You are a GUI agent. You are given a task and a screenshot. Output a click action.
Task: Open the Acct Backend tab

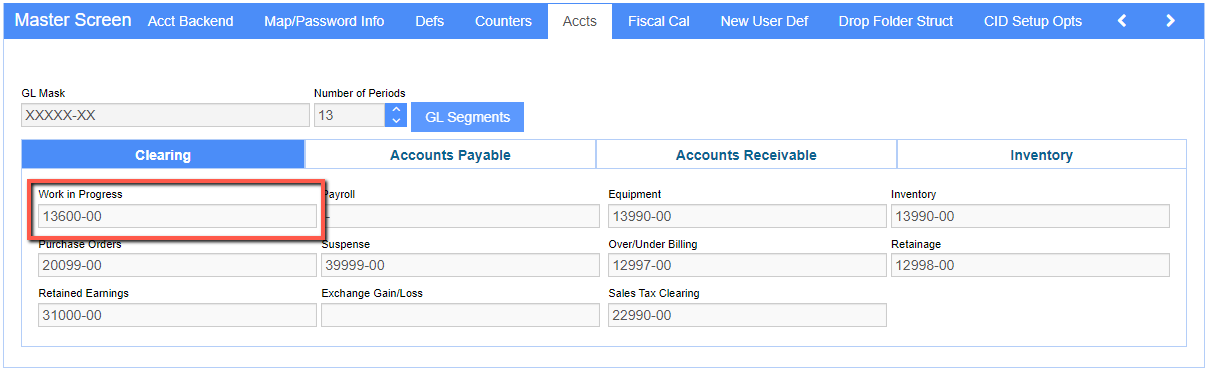coord(190,21)
